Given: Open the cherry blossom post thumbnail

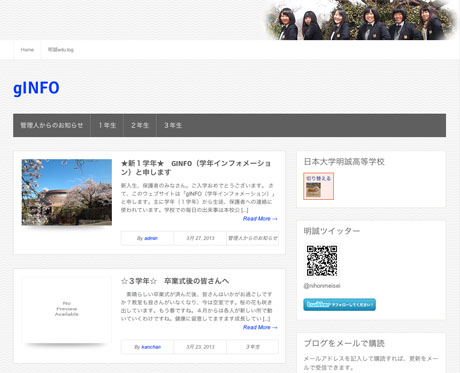Looking at the screenshot, I should (x=67, y=192).
